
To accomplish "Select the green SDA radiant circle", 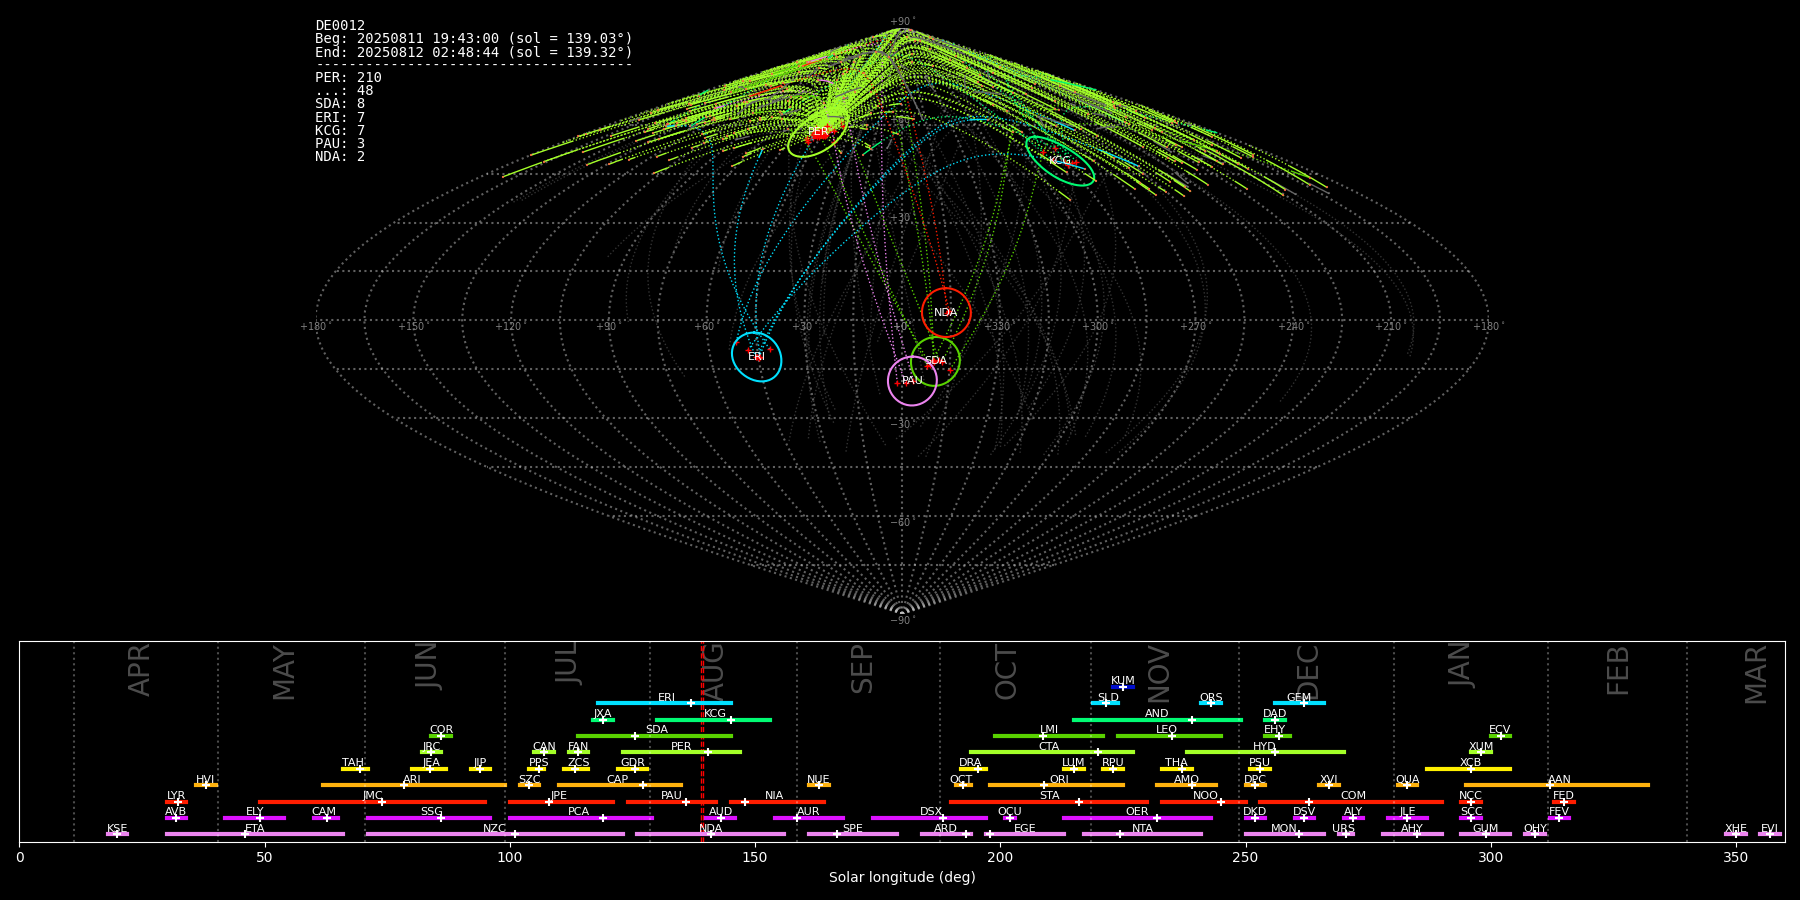I will pyautogui.click(x=935, y=361).
